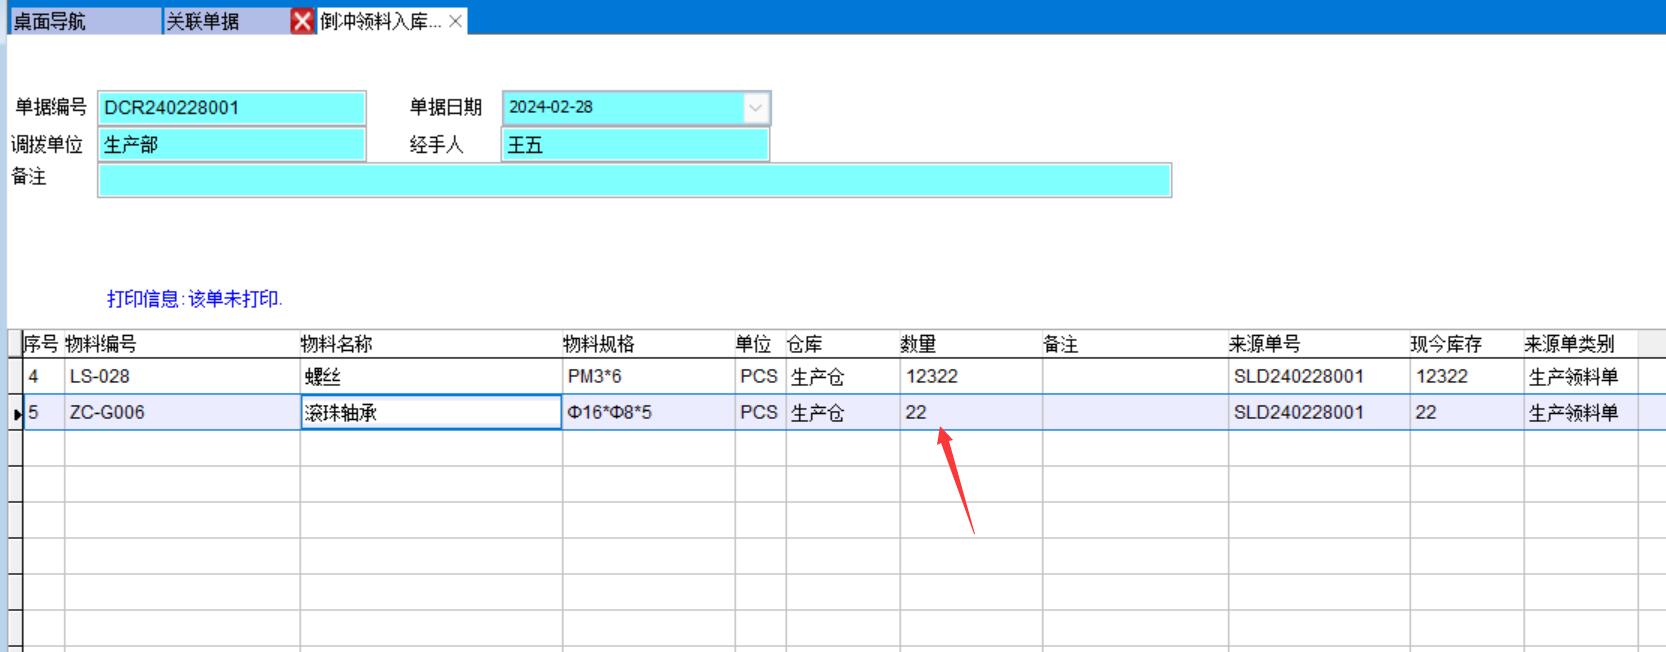Click the 数量 column header
Screen dimensions: 1666x652
tap(918, 344)
